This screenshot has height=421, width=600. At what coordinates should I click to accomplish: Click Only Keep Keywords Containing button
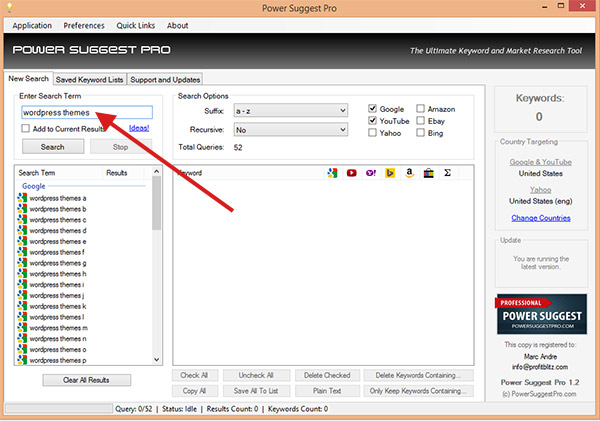pyautogui.click(x=419, y=391)
